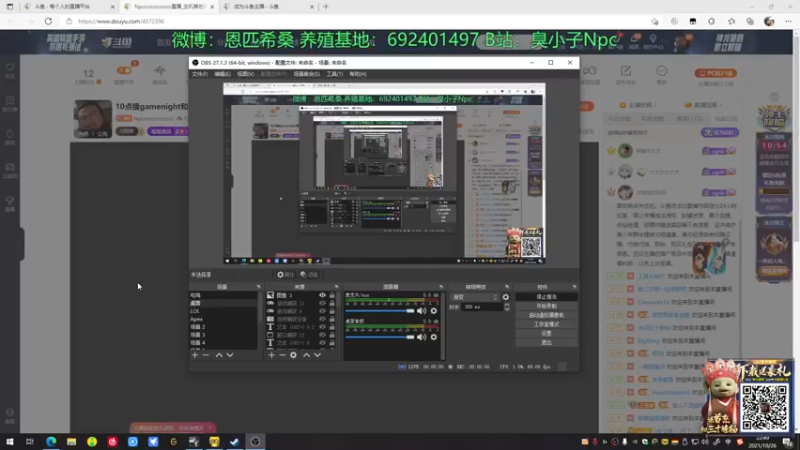
Task: Mute the desktop audio speaker icon
Action: (x=421, y=337)
